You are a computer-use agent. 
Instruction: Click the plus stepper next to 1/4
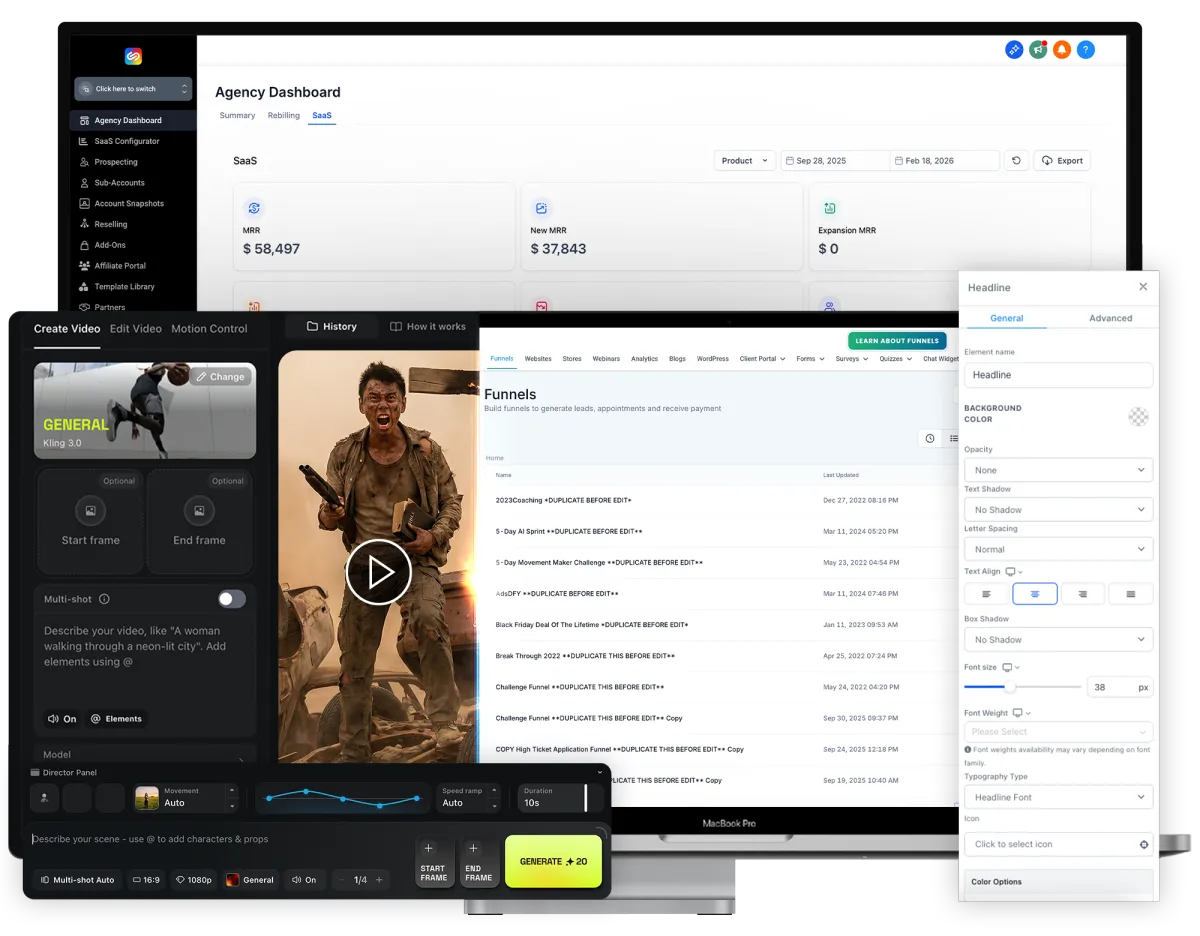coord(379,880)
